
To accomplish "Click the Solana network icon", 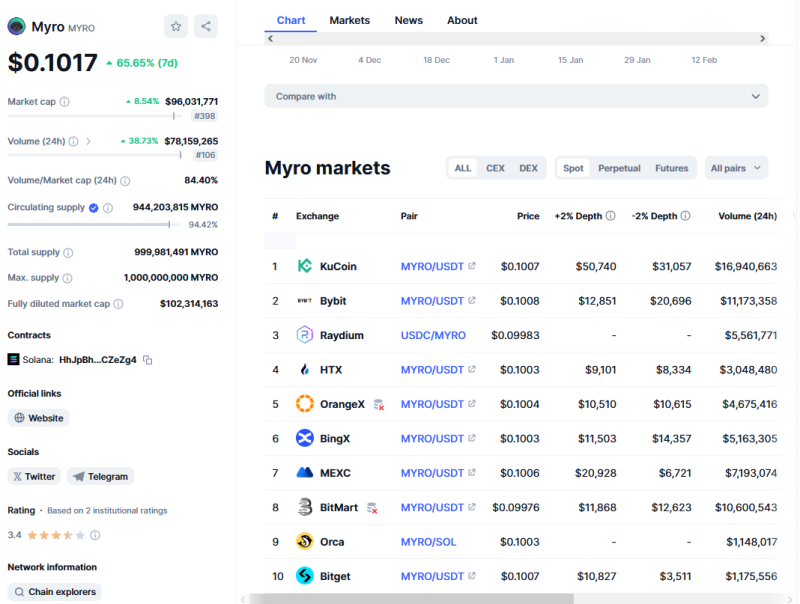I will coord(13,360).
